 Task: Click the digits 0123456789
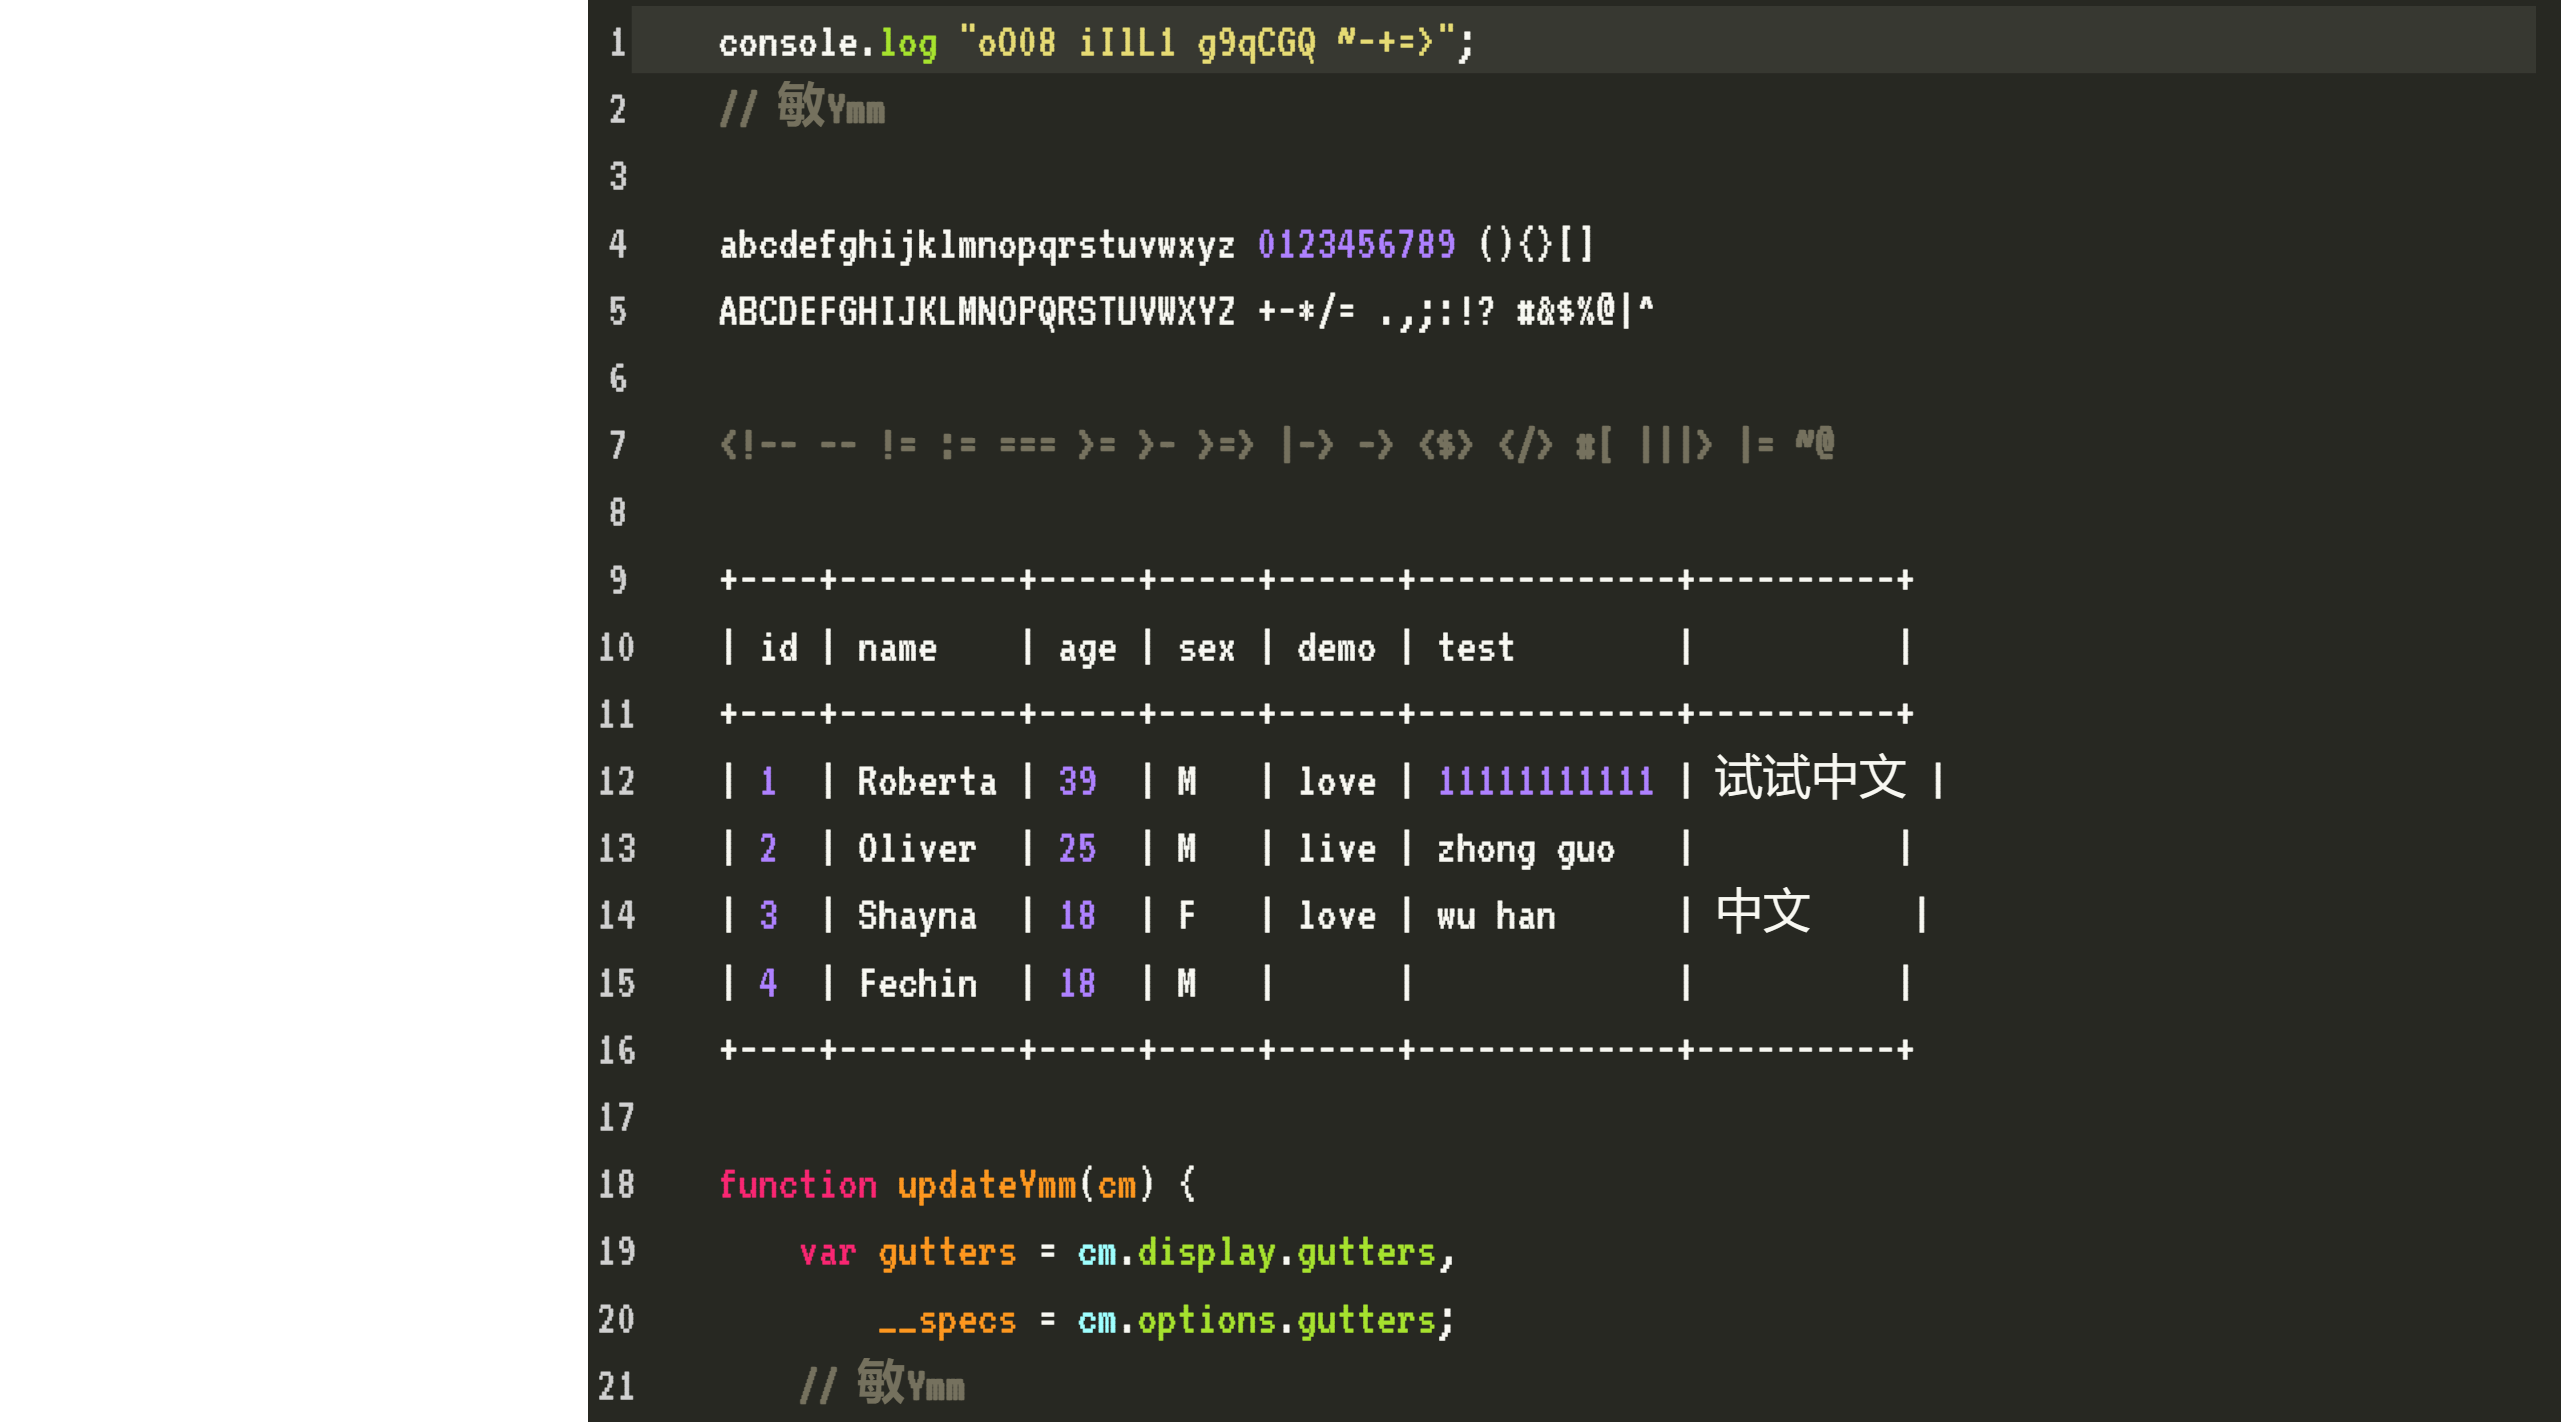tap(1356, 244)
